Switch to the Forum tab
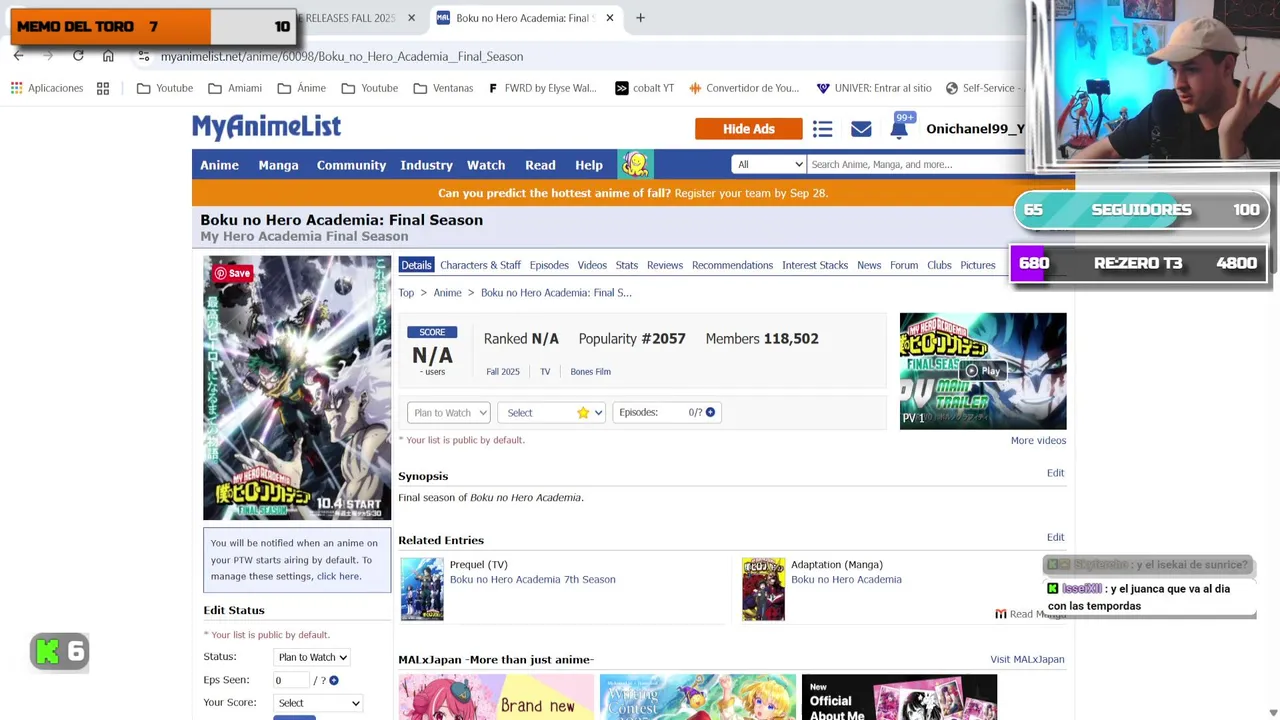Image resolution: width=1280 pixels, height=720 pixels. point(904,265)
